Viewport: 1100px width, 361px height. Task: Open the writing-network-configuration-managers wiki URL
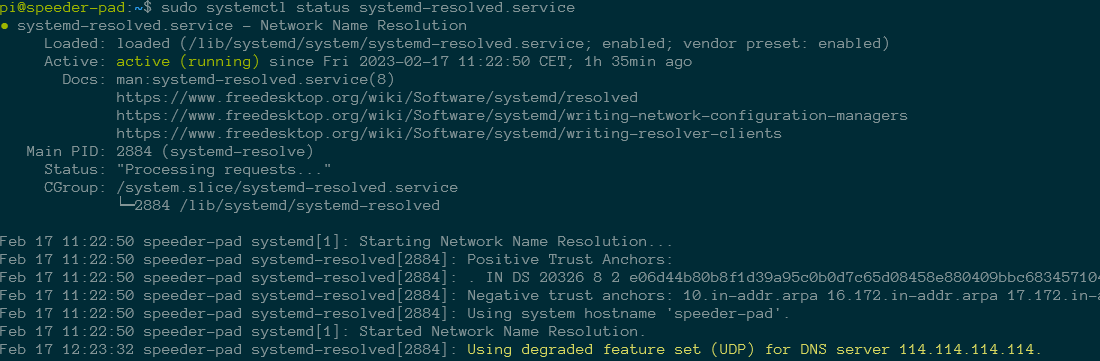pos(512,116)
